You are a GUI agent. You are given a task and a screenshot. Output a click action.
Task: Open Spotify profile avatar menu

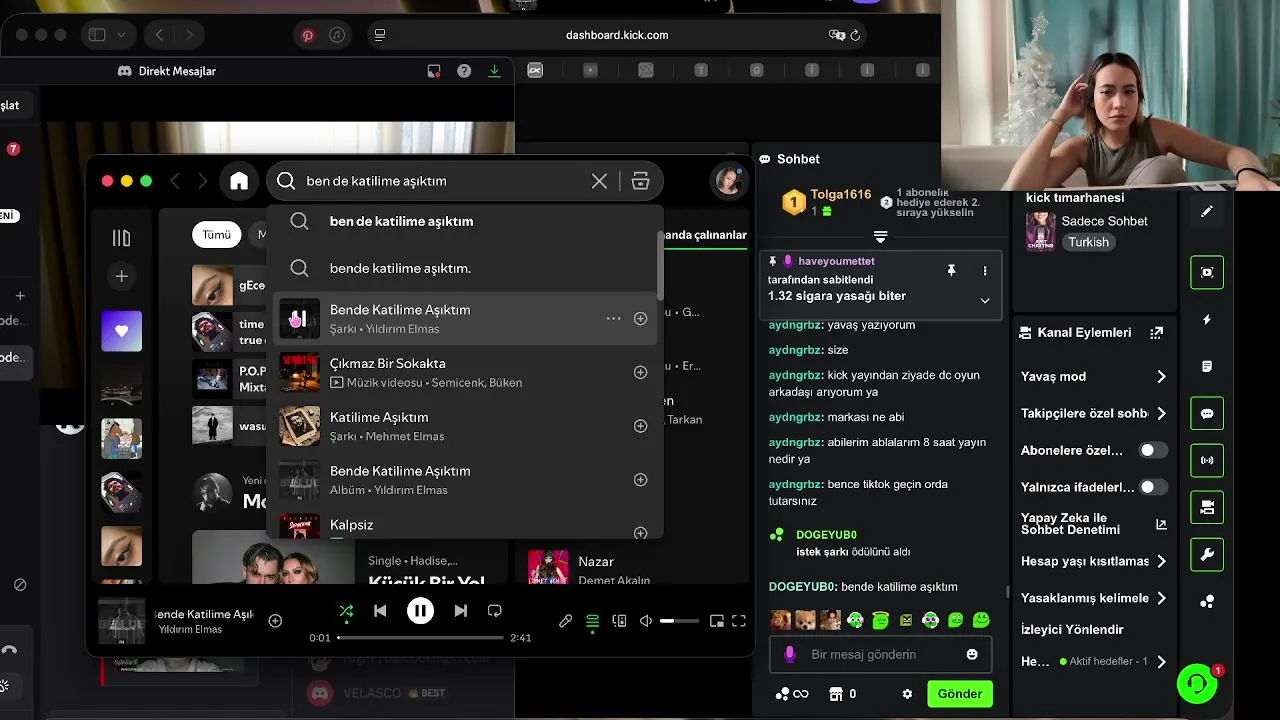coord(728,181)
